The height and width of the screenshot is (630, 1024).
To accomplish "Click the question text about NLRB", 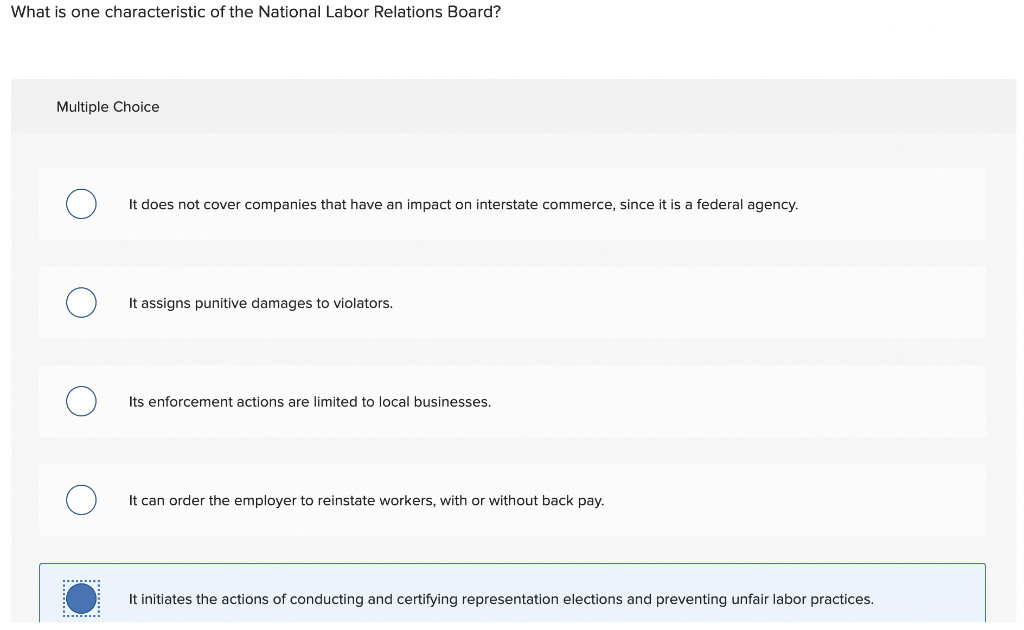I will 255,12.
